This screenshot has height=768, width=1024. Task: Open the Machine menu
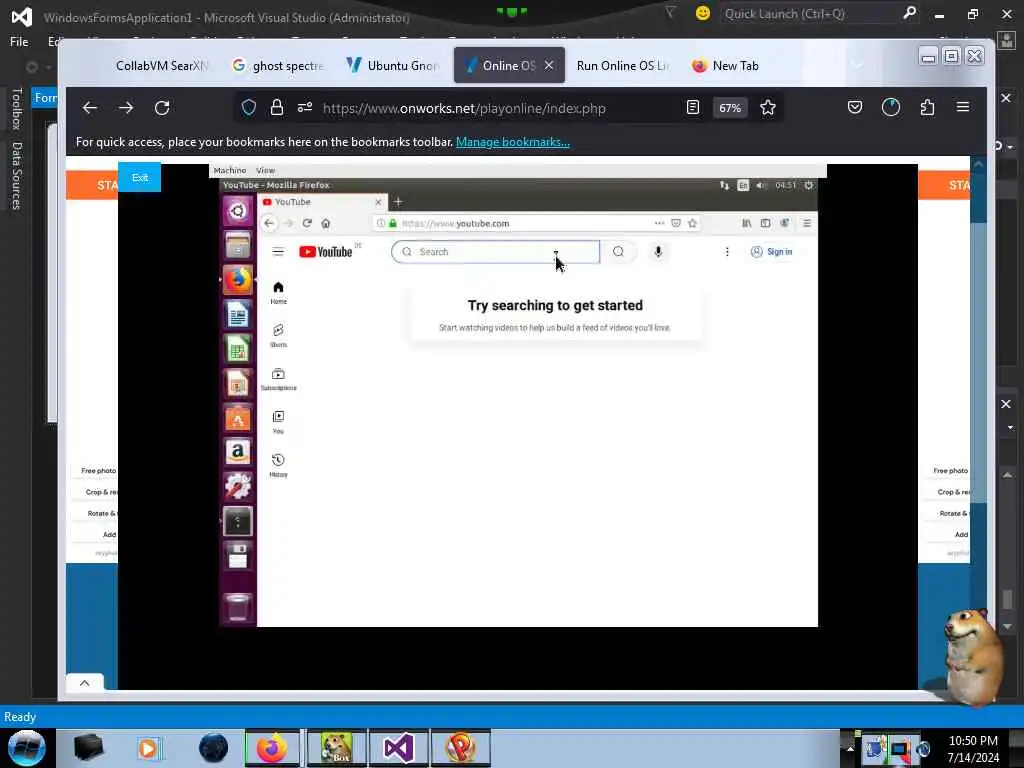coord(230,170)
